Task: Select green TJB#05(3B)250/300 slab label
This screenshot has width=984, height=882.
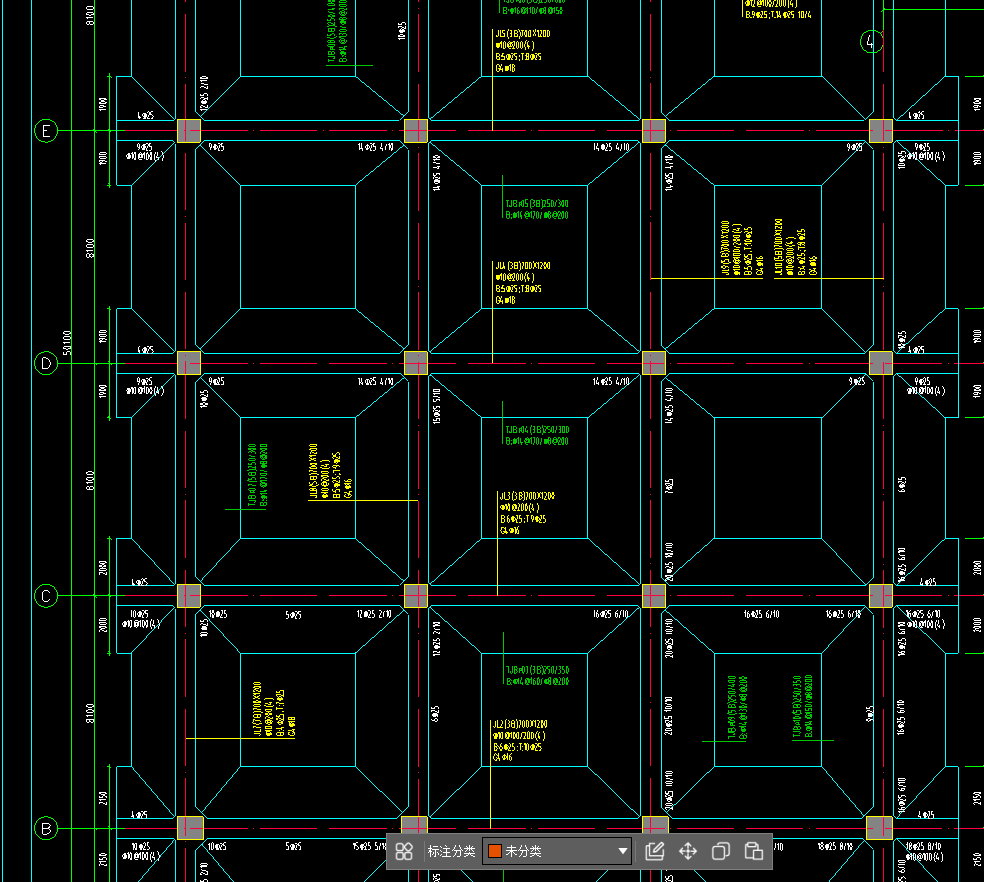Action: pos(537,203)
